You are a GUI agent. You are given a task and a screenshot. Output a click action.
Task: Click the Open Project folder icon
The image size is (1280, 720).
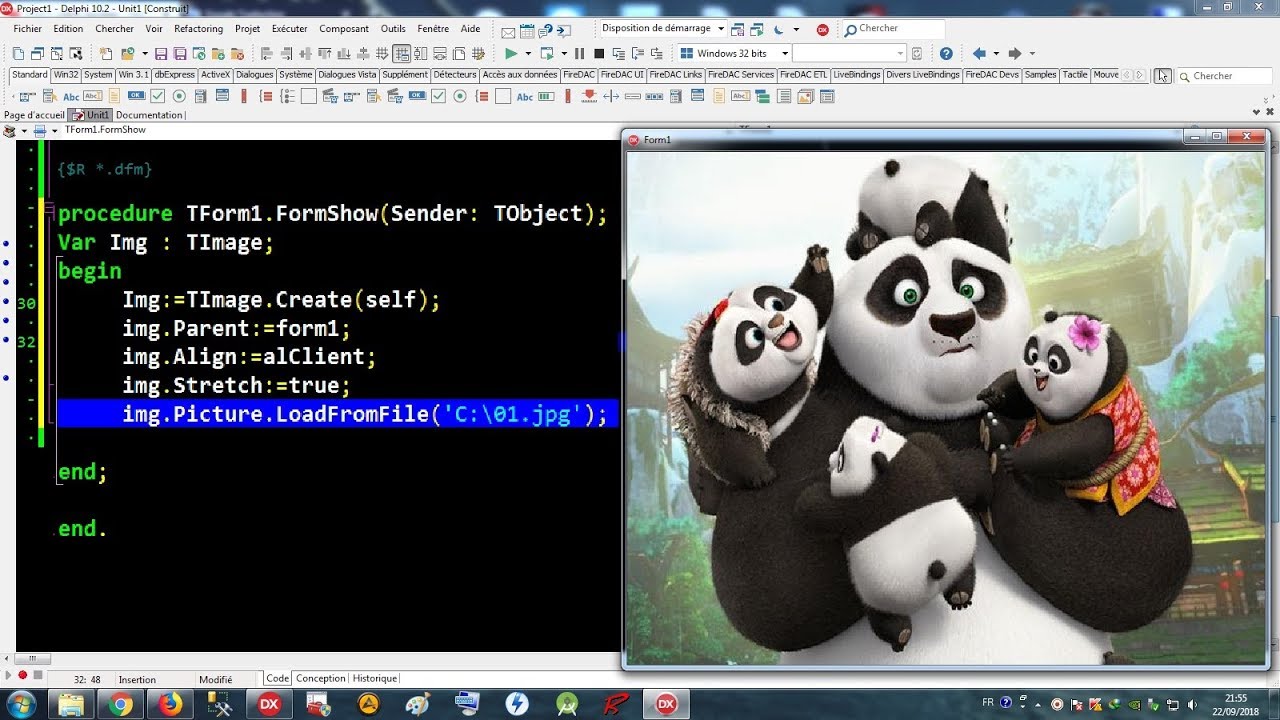click(128, 53)
